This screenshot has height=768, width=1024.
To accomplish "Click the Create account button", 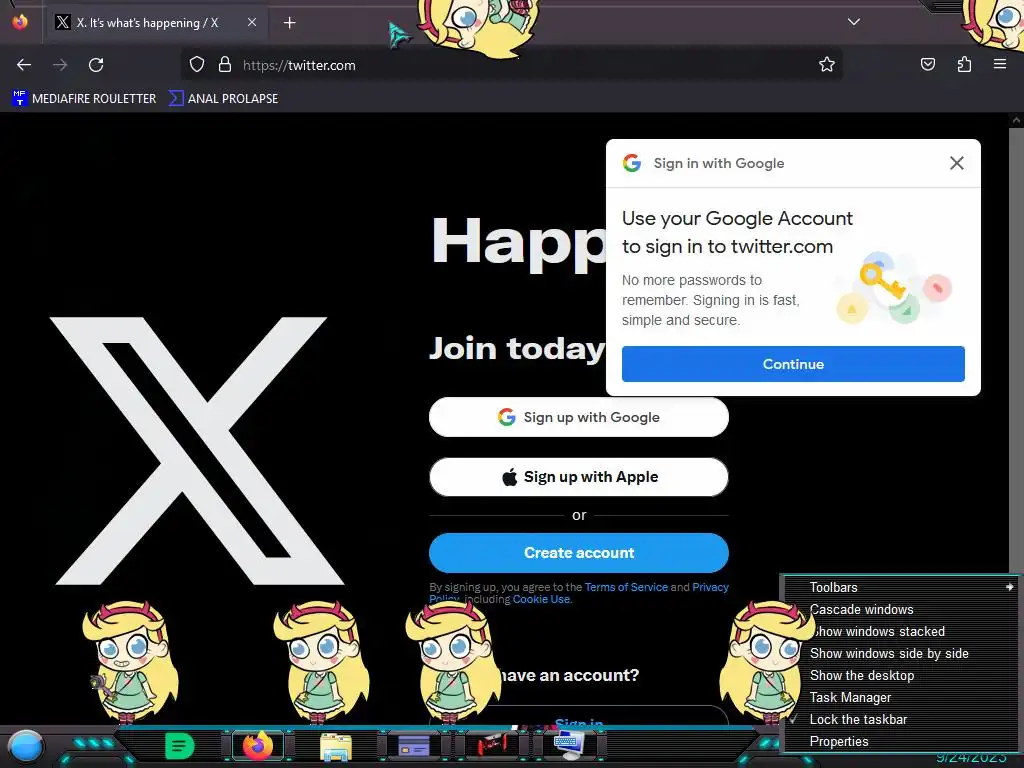I will (579, 552).
